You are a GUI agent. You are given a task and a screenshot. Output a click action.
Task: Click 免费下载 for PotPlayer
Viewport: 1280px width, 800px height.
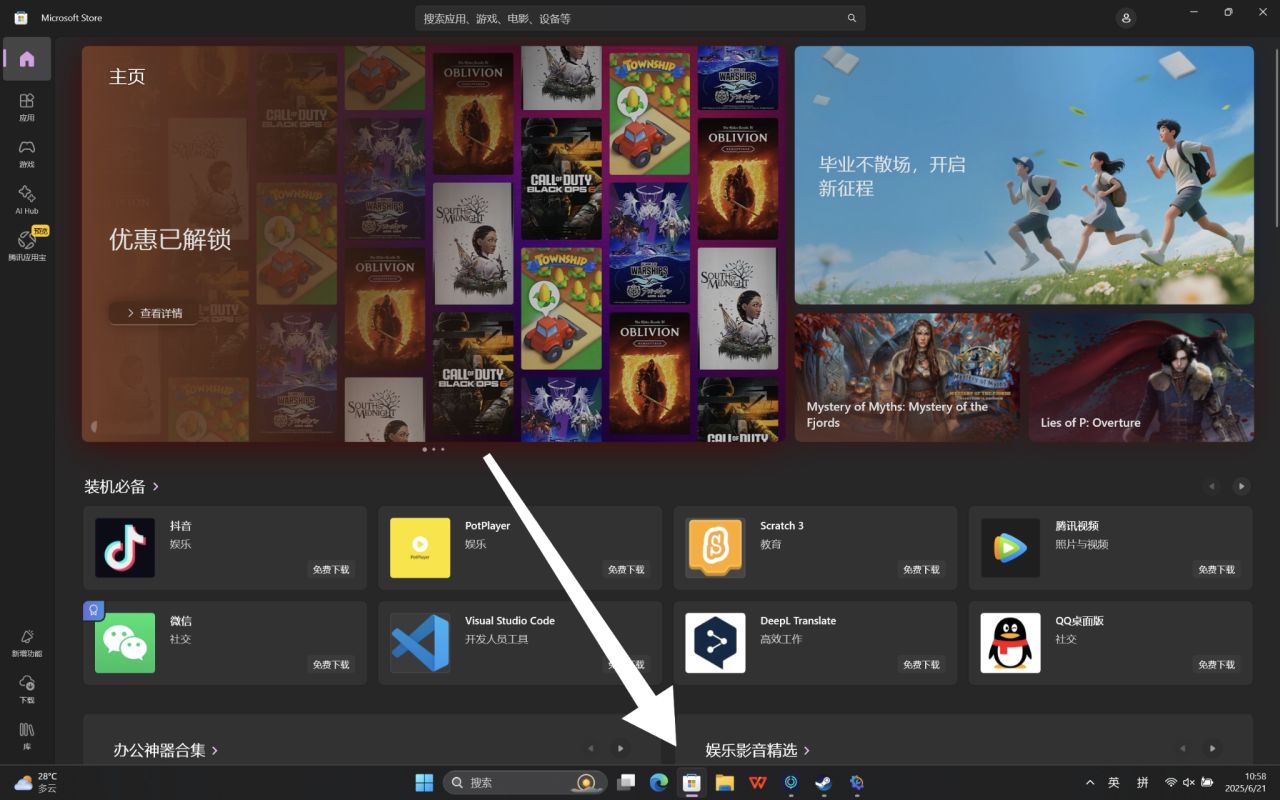click(626, 569)
